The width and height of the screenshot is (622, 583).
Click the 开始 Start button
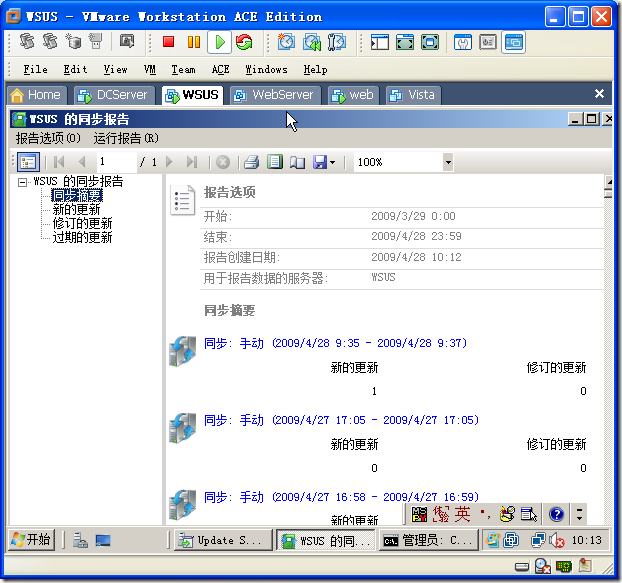32,540
